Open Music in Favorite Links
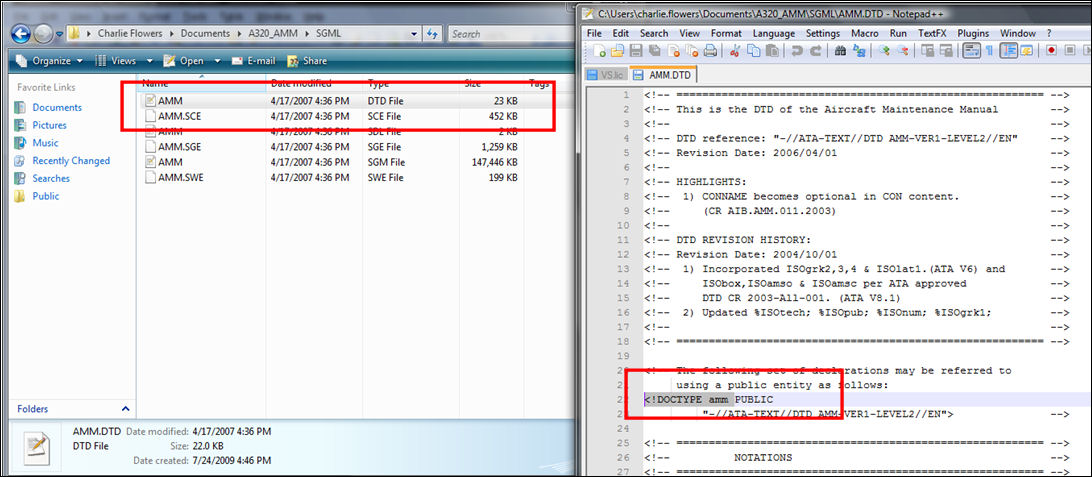This screenshot has height=477, width=1092. [45, 143]
